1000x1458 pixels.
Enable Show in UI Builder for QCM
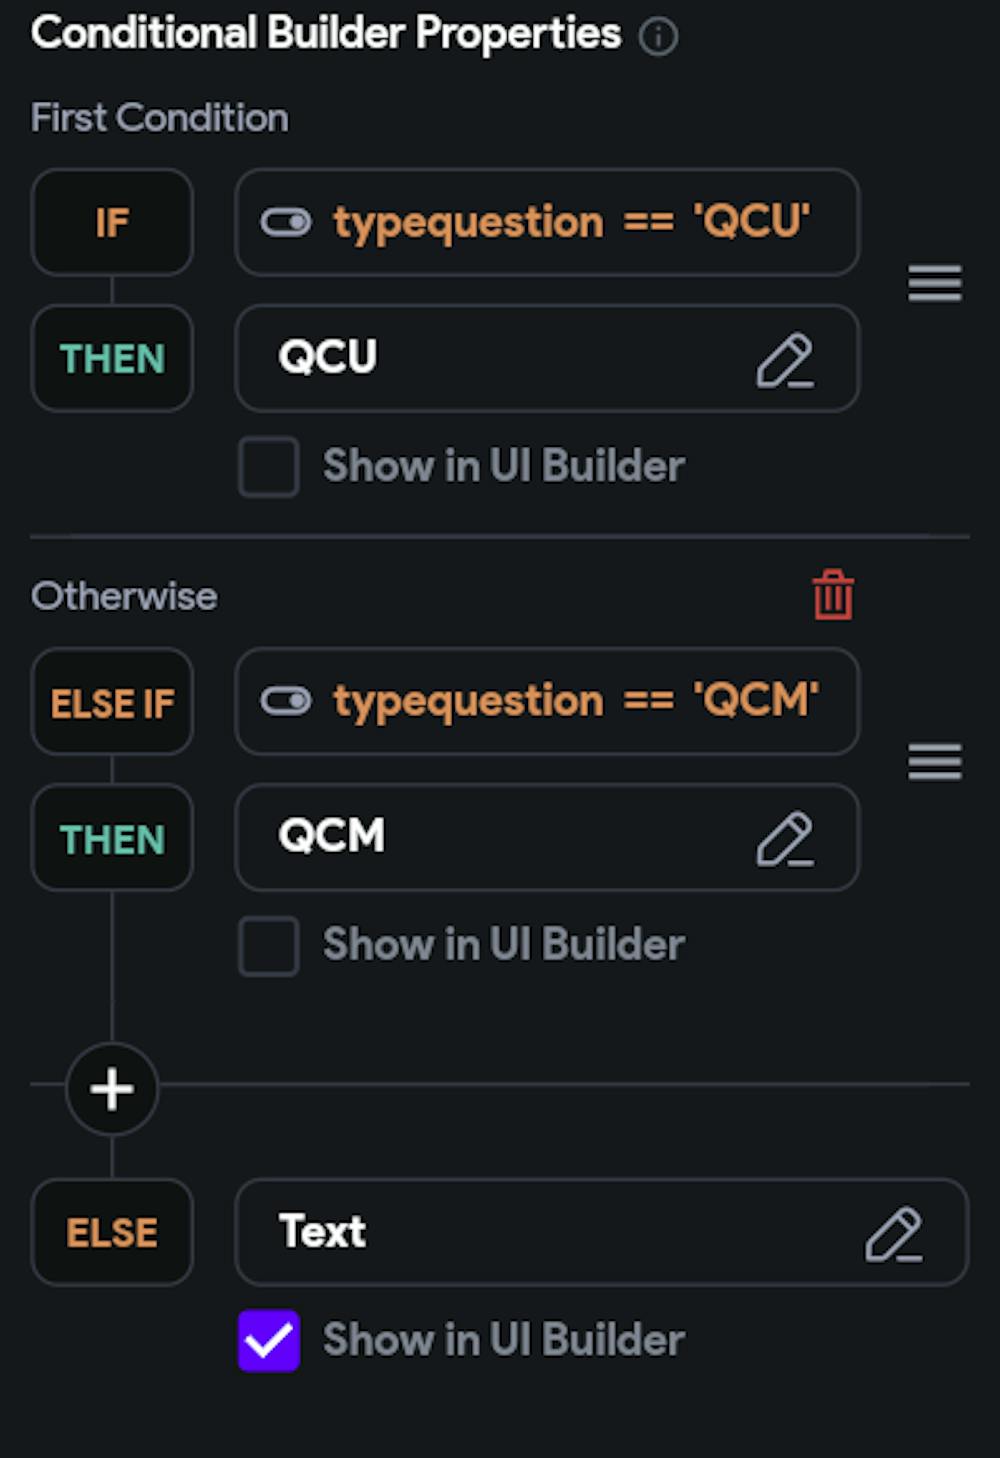268,945
